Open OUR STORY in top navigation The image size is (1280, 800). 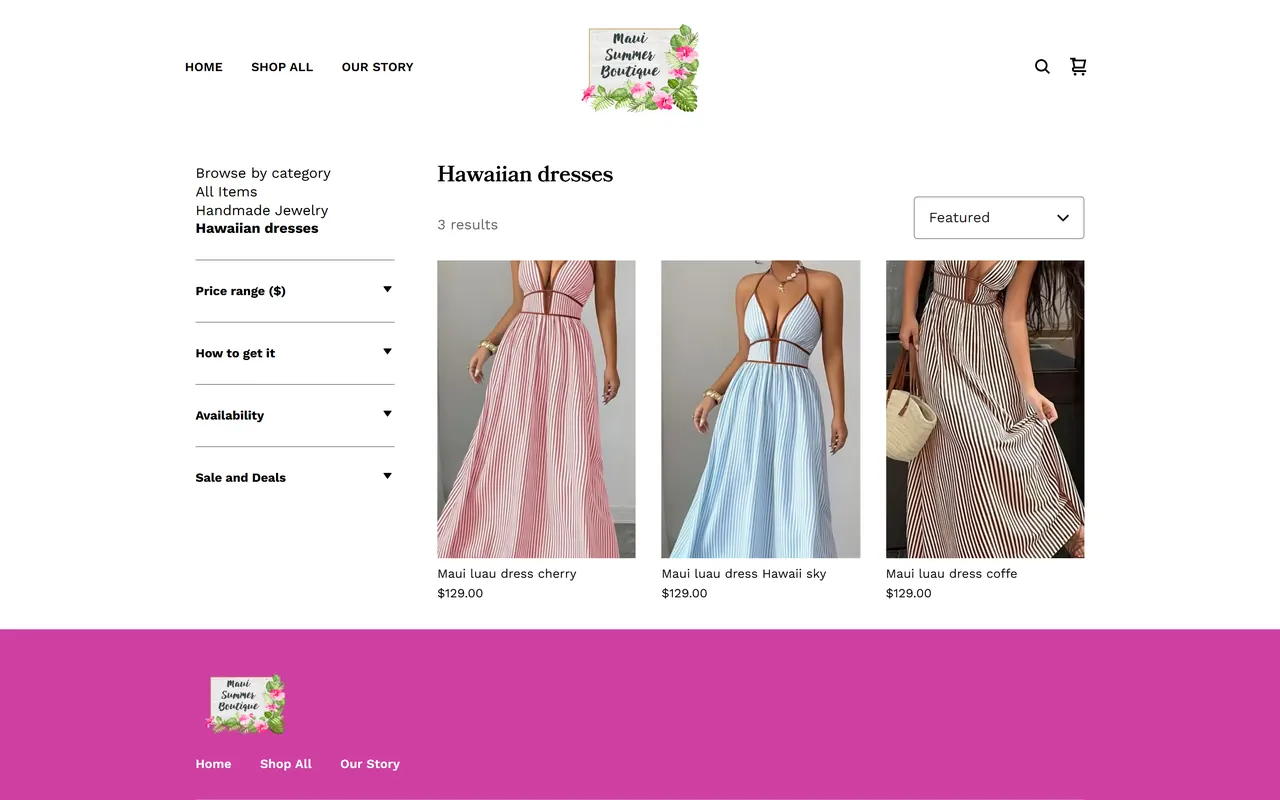coord(377,67)
